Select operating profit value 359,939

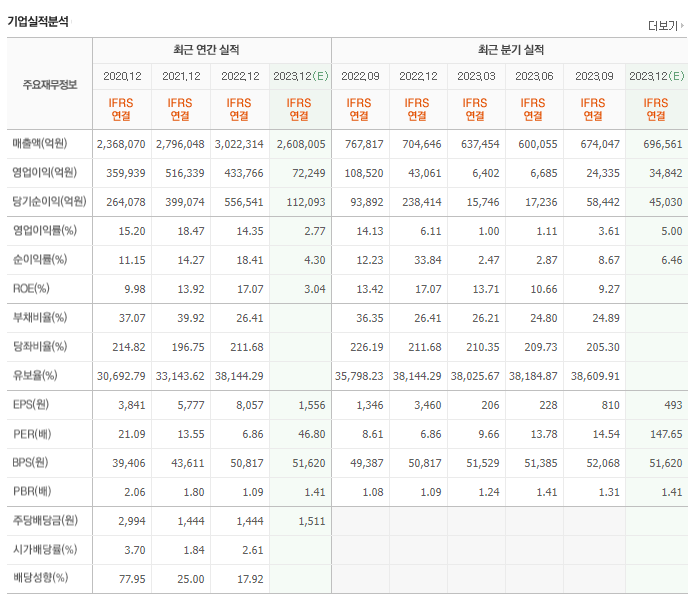tap(126, 173)
